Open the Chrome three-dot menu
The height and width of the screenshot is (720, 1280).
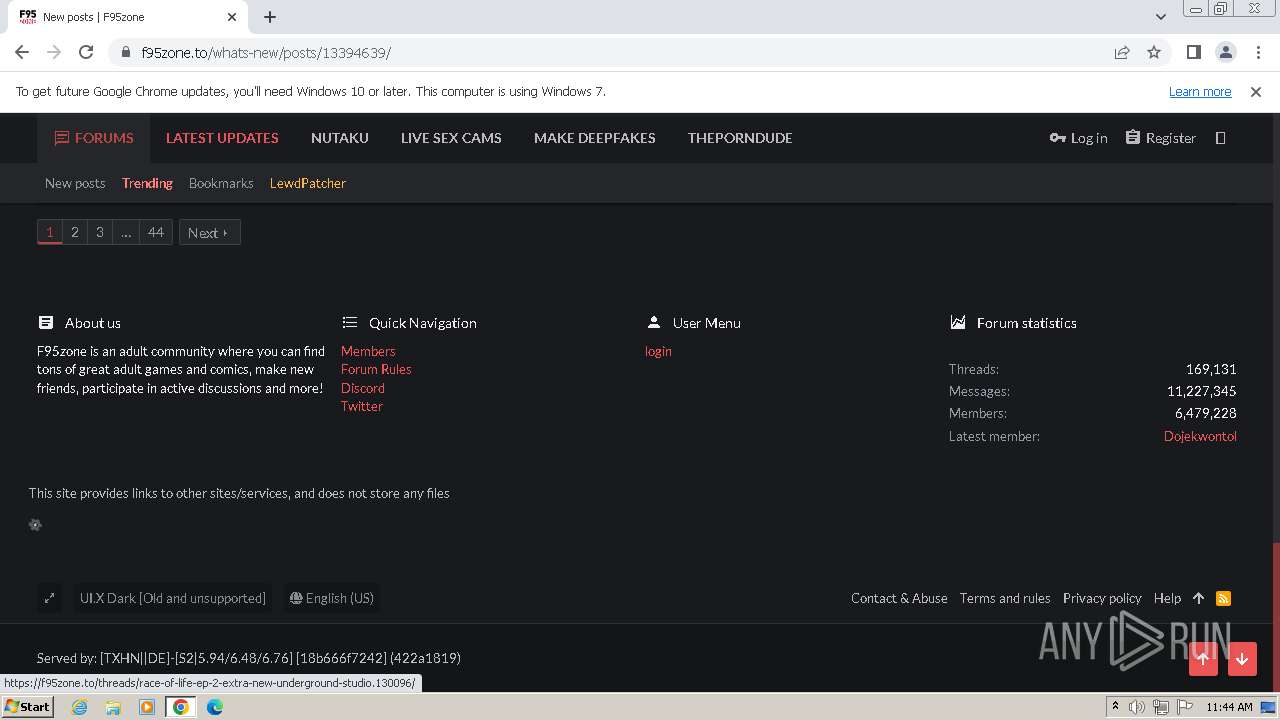pos(1257,52)
